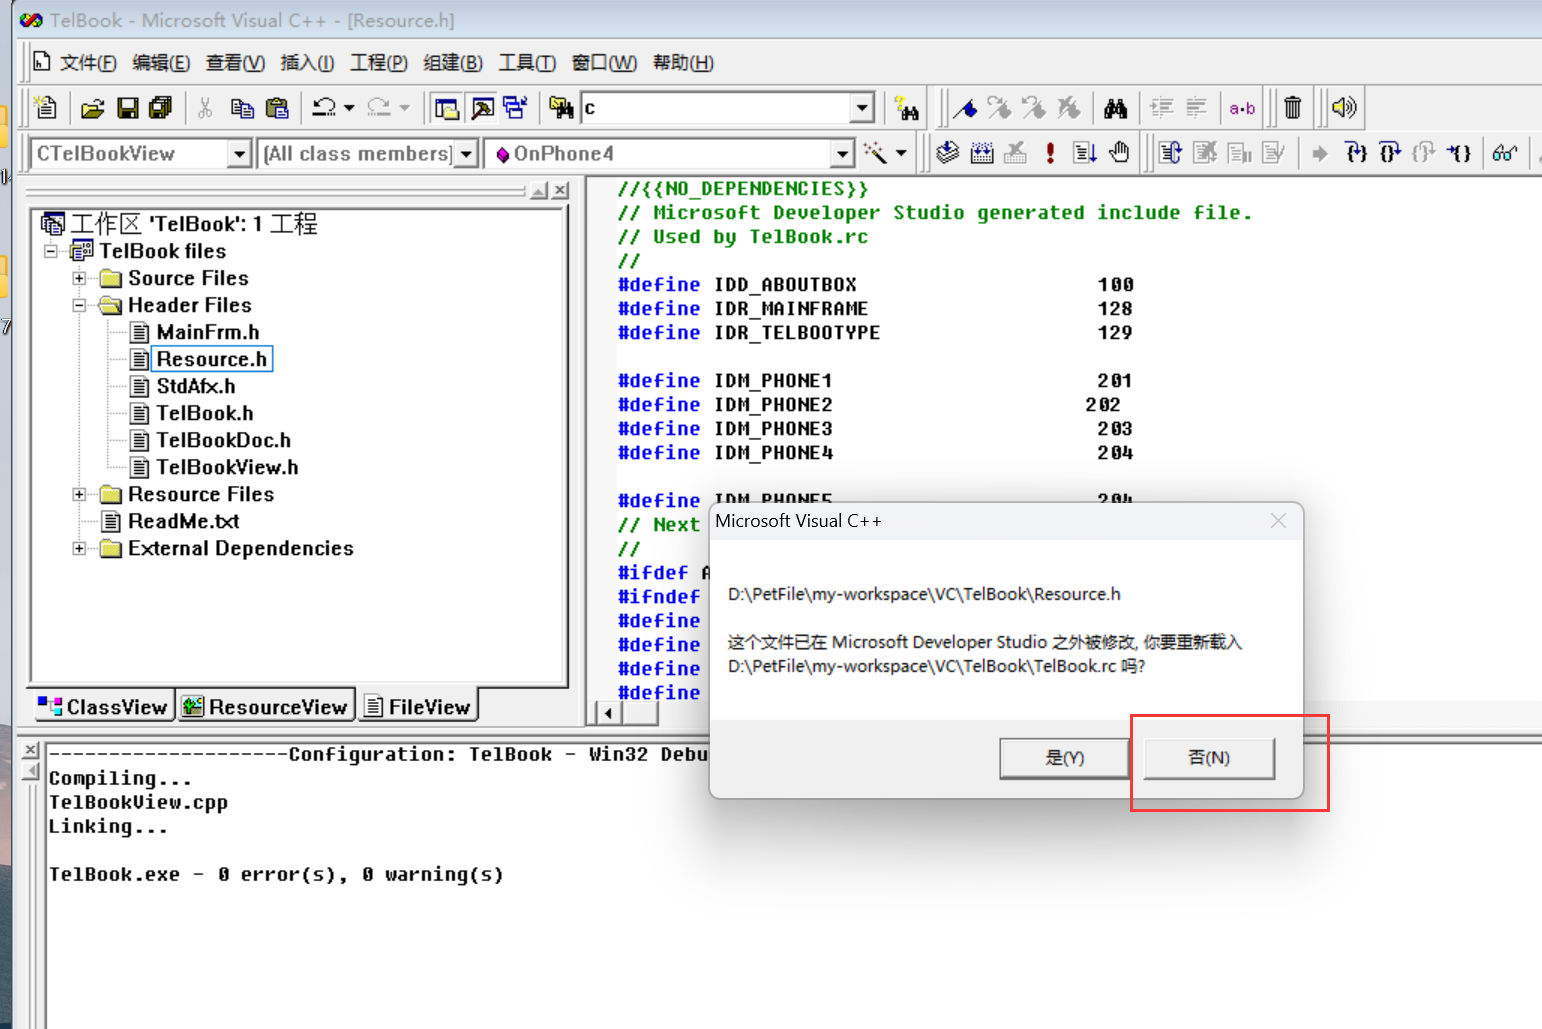Compile the file with the Compile icon
The height and width of the screenshot is (1029, 1542).
click(947, 153)
